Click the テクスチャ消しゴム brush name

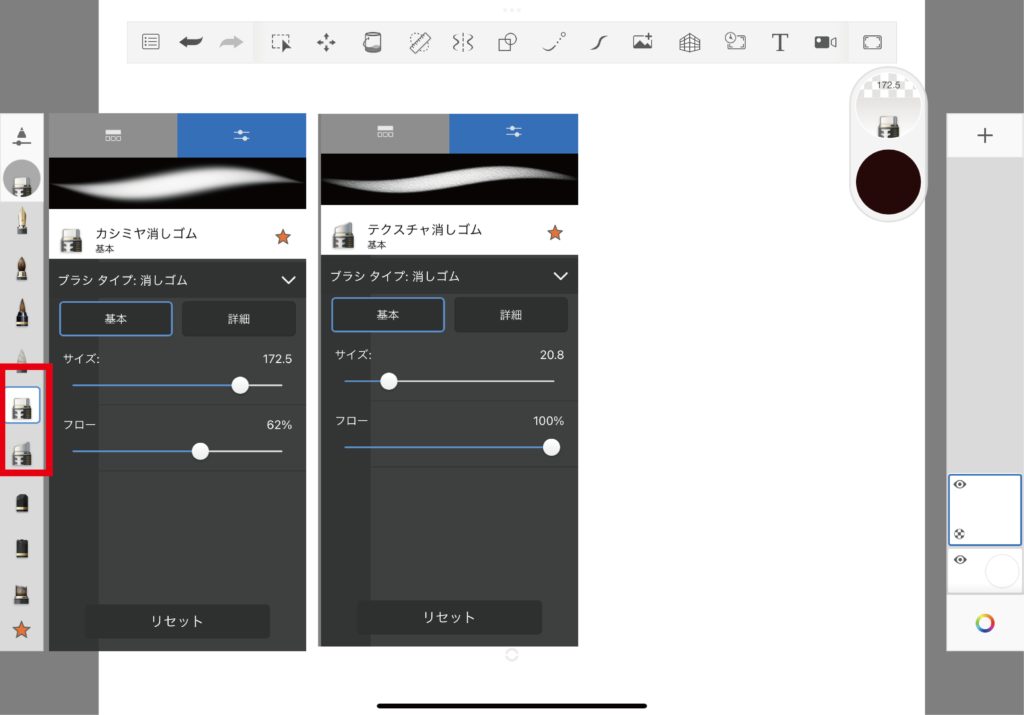pos(424,230)
